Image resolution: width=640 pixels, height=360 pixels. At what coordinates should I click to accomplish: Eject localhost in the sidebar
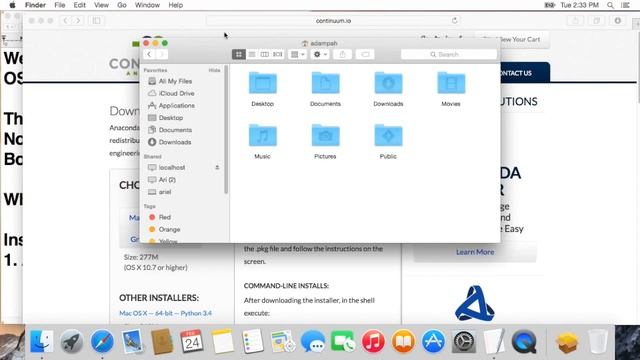tap(217, 167)
